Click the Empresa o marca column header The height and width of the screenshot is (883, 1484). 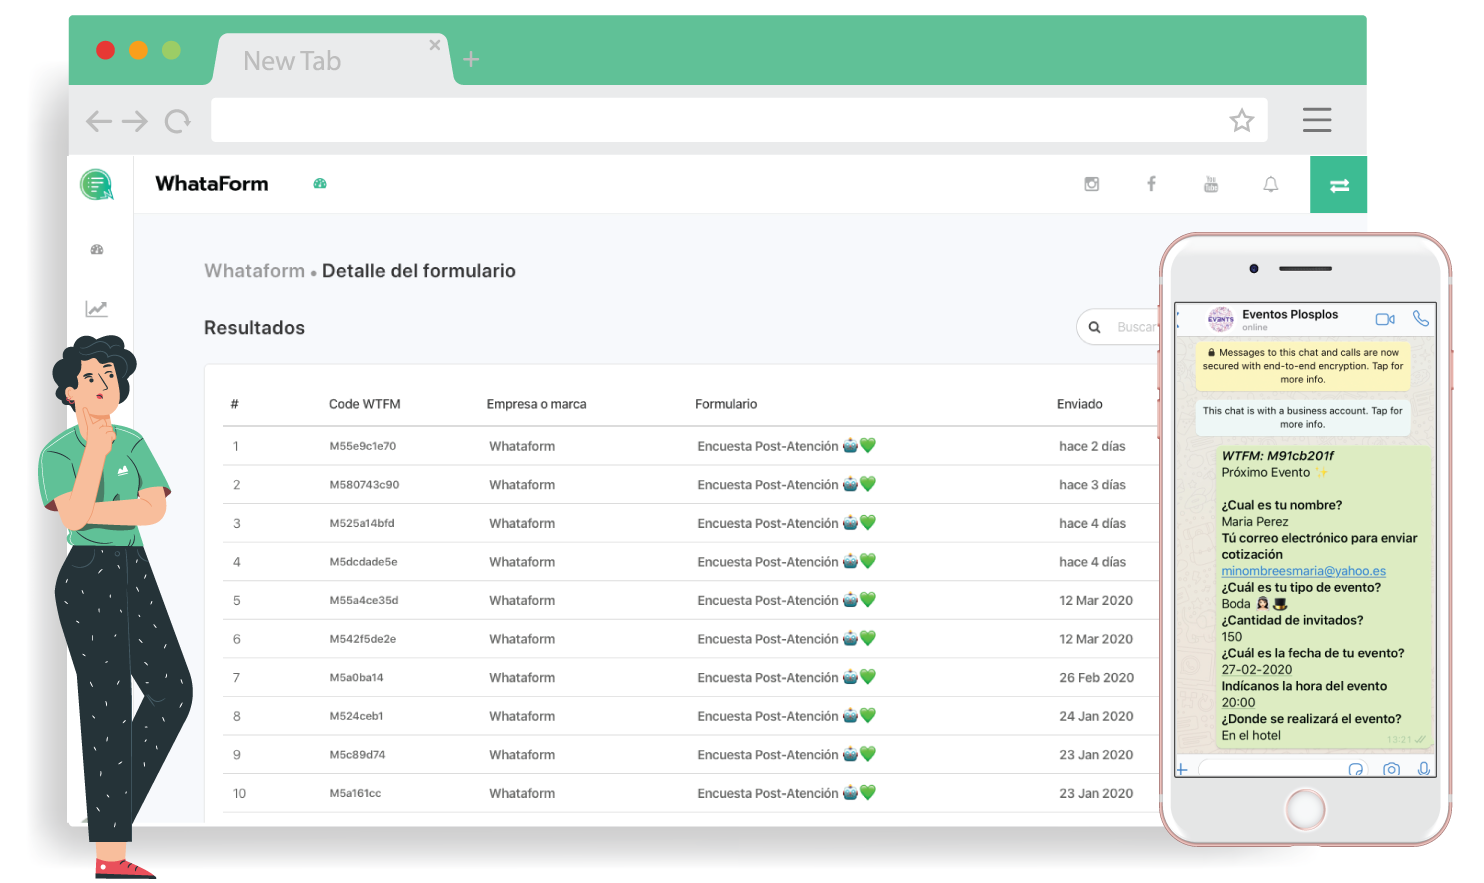coord(536,404)
